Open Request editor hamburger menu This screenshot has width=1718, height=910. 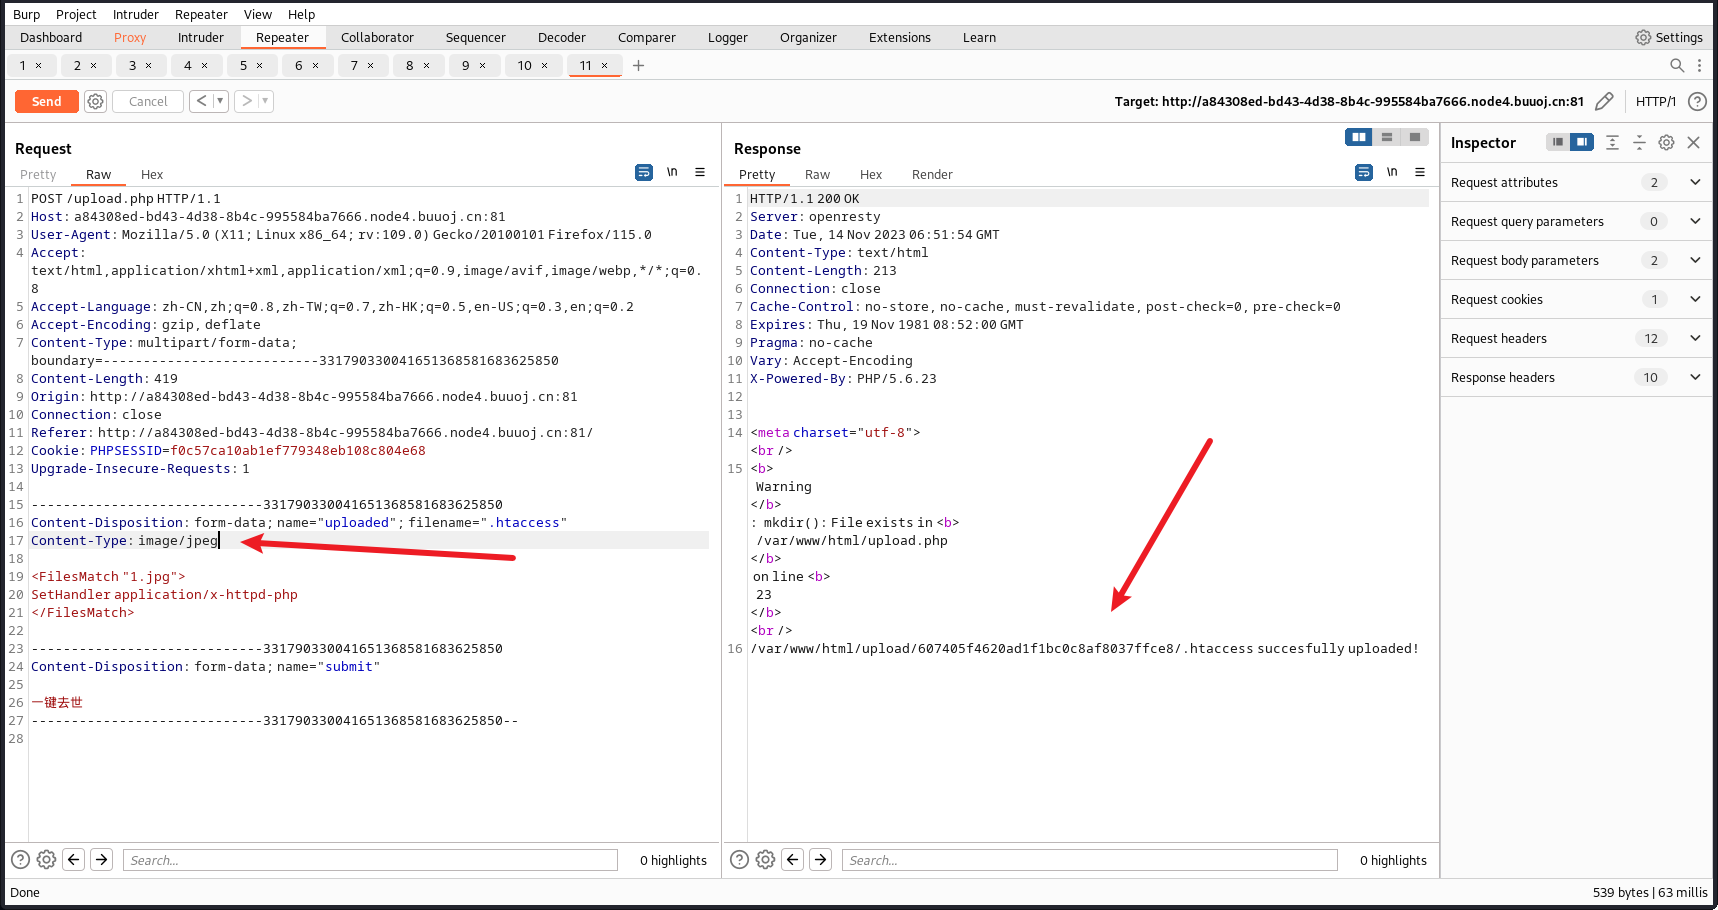[700, 172]
